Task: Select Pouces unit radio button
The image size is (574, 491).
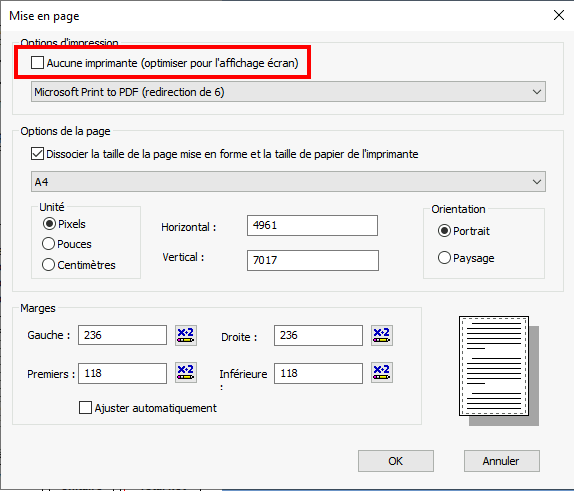Action: coord(48,244)
